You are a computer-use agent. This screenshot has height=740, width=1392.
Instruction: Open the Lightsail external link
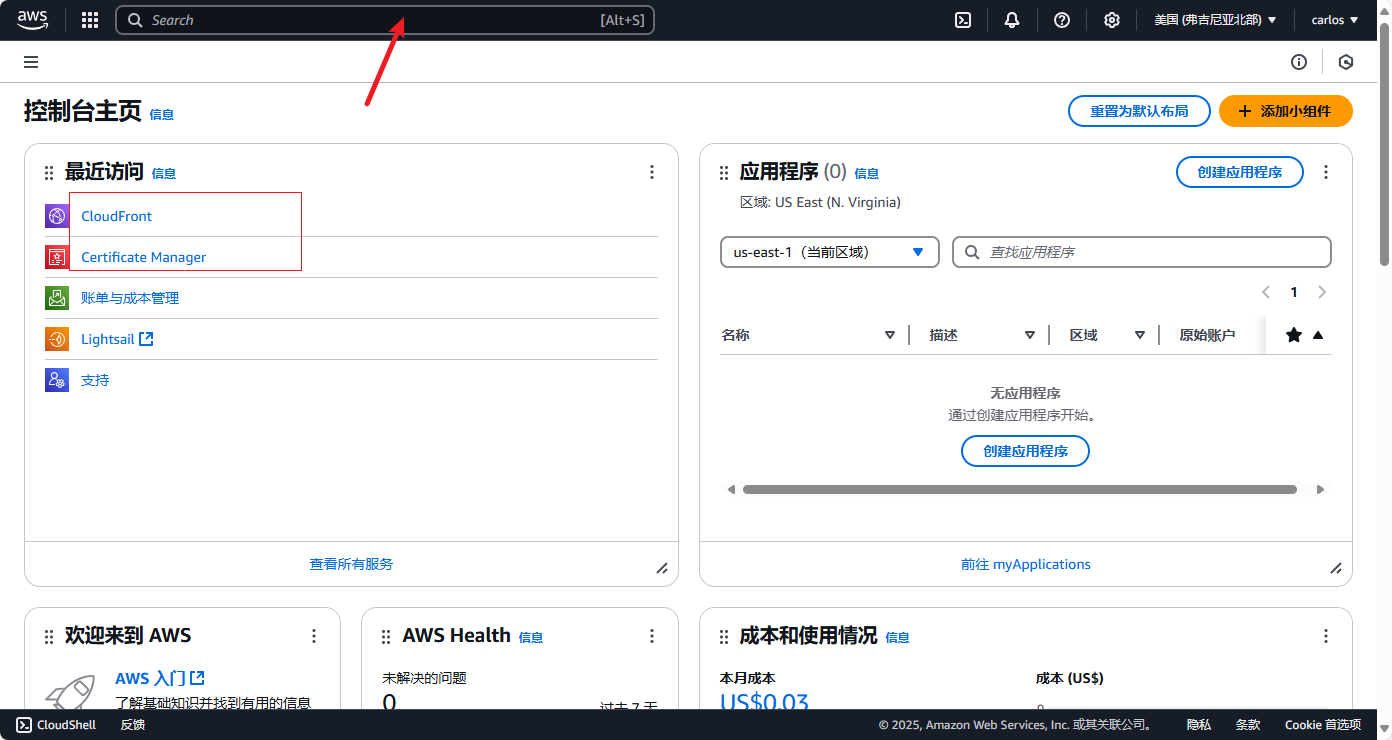(117, 339)
